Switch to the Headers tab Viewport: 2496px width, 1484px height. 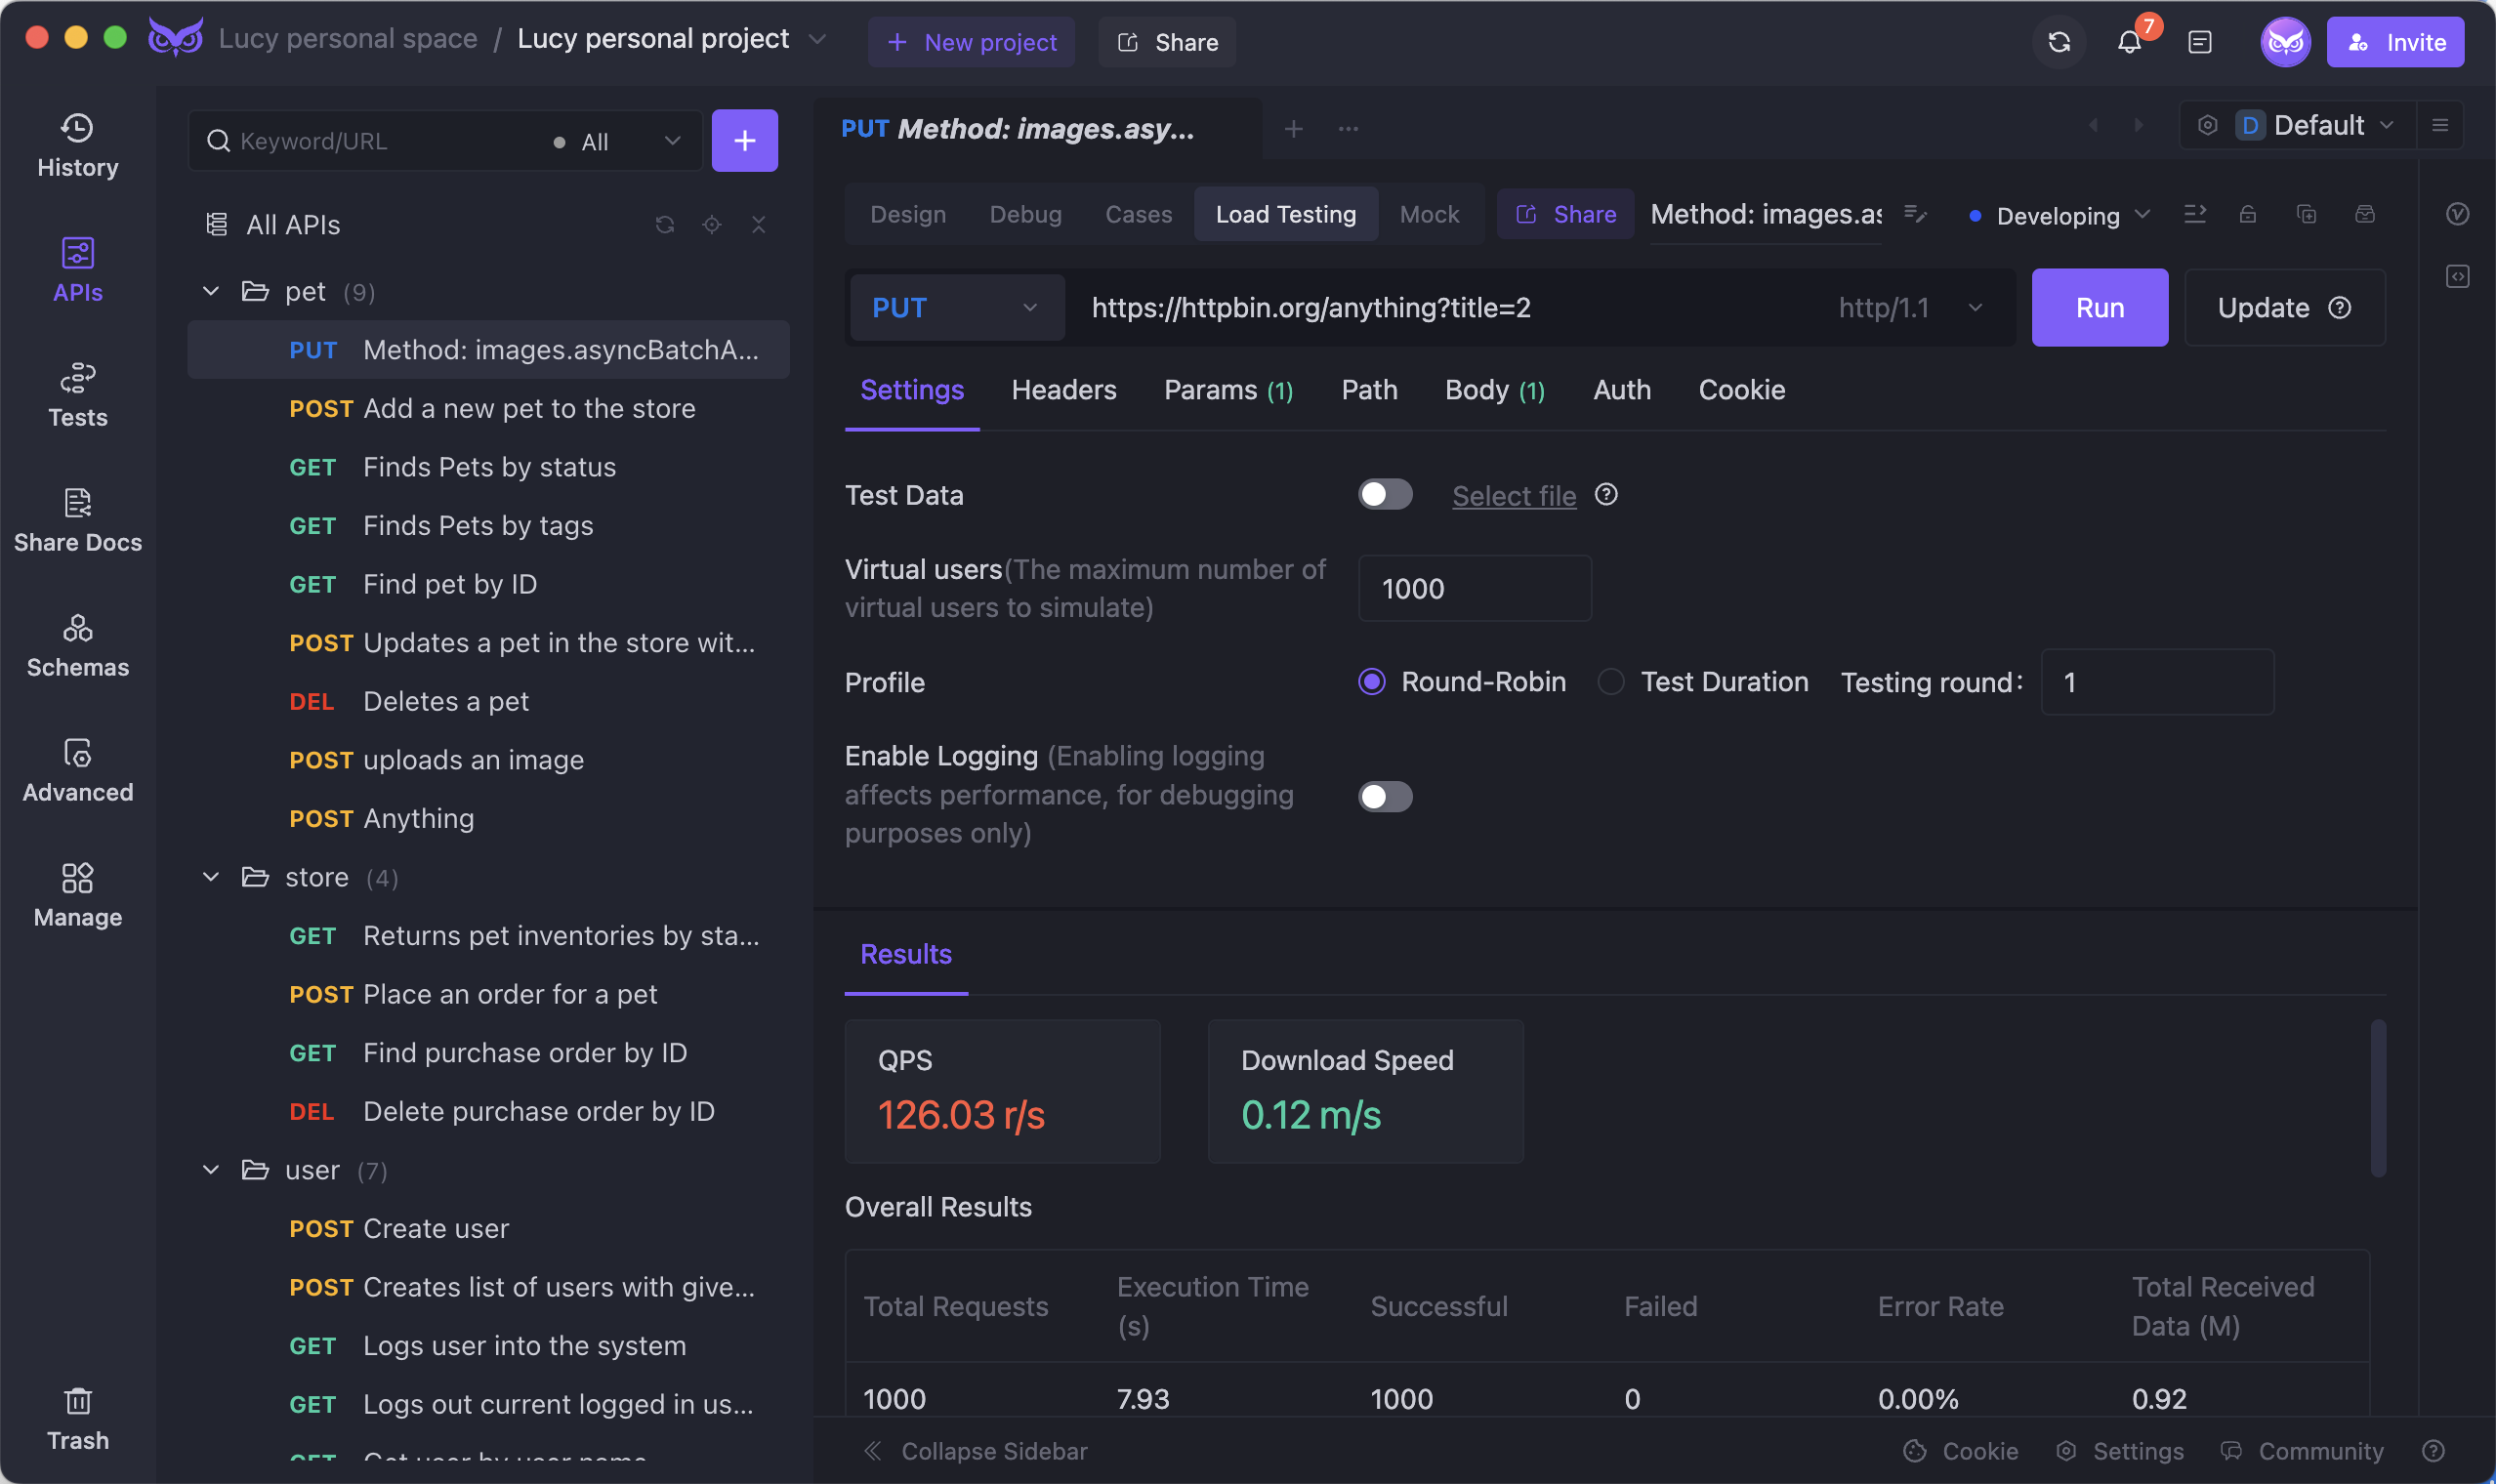coord(1063,389)
